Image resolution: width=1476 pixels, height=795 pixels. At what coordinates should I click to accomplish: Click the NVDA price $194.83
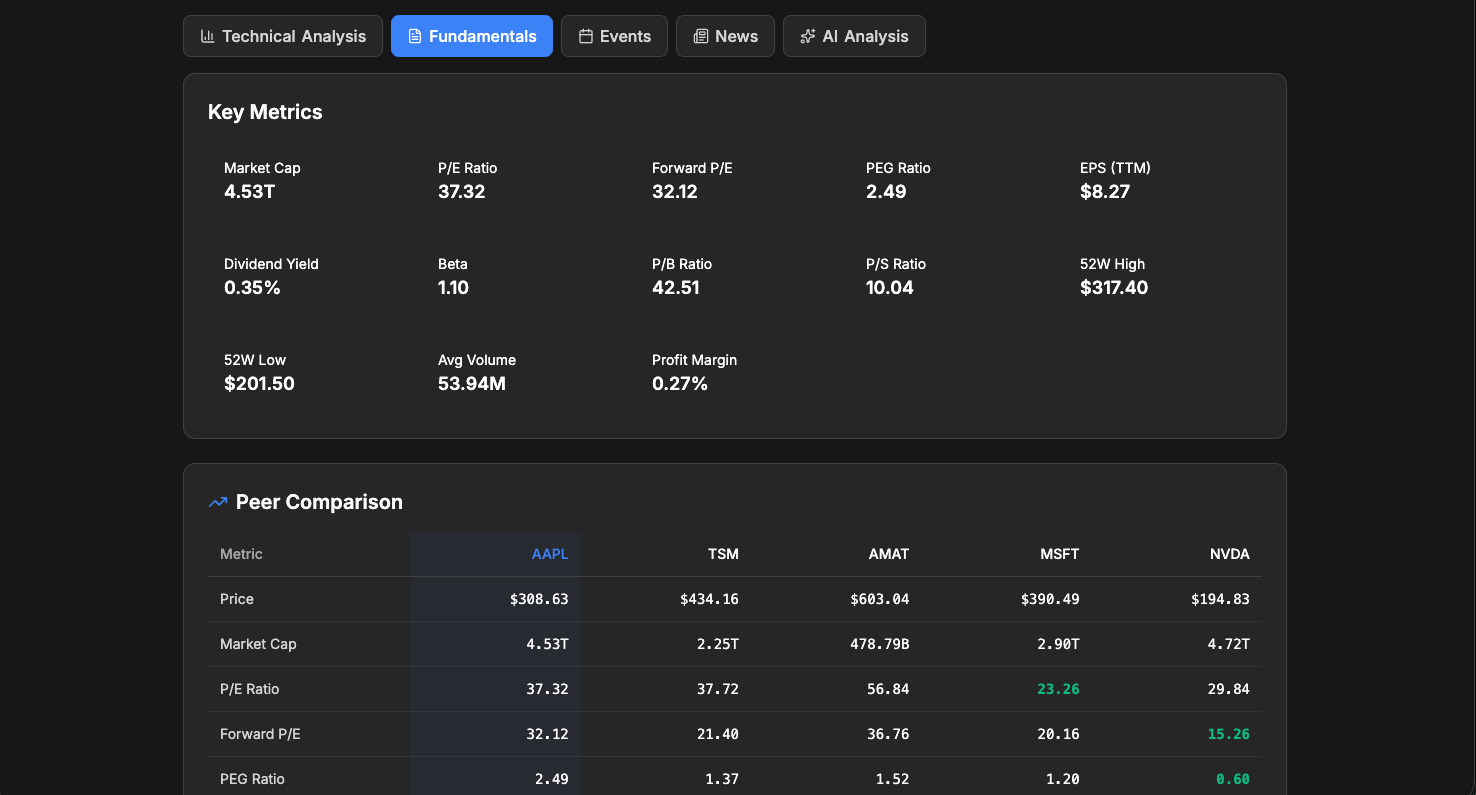(1220, 599)
